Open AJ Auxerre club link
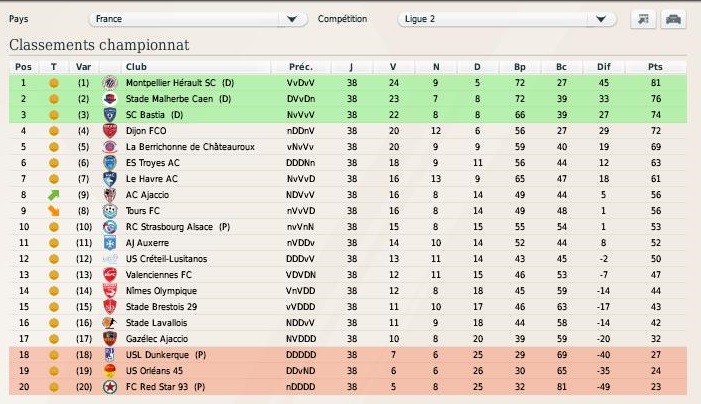 tap(147, 243)
